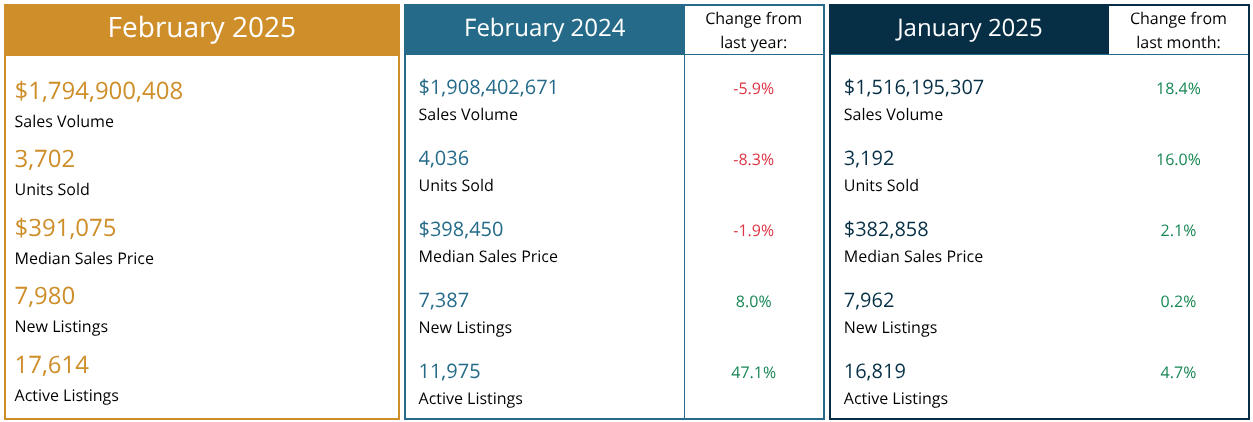This screenshot has width=1253, height=422.
Task: Click the $391,075 median sales price
Action: click(x=65, y=228)
